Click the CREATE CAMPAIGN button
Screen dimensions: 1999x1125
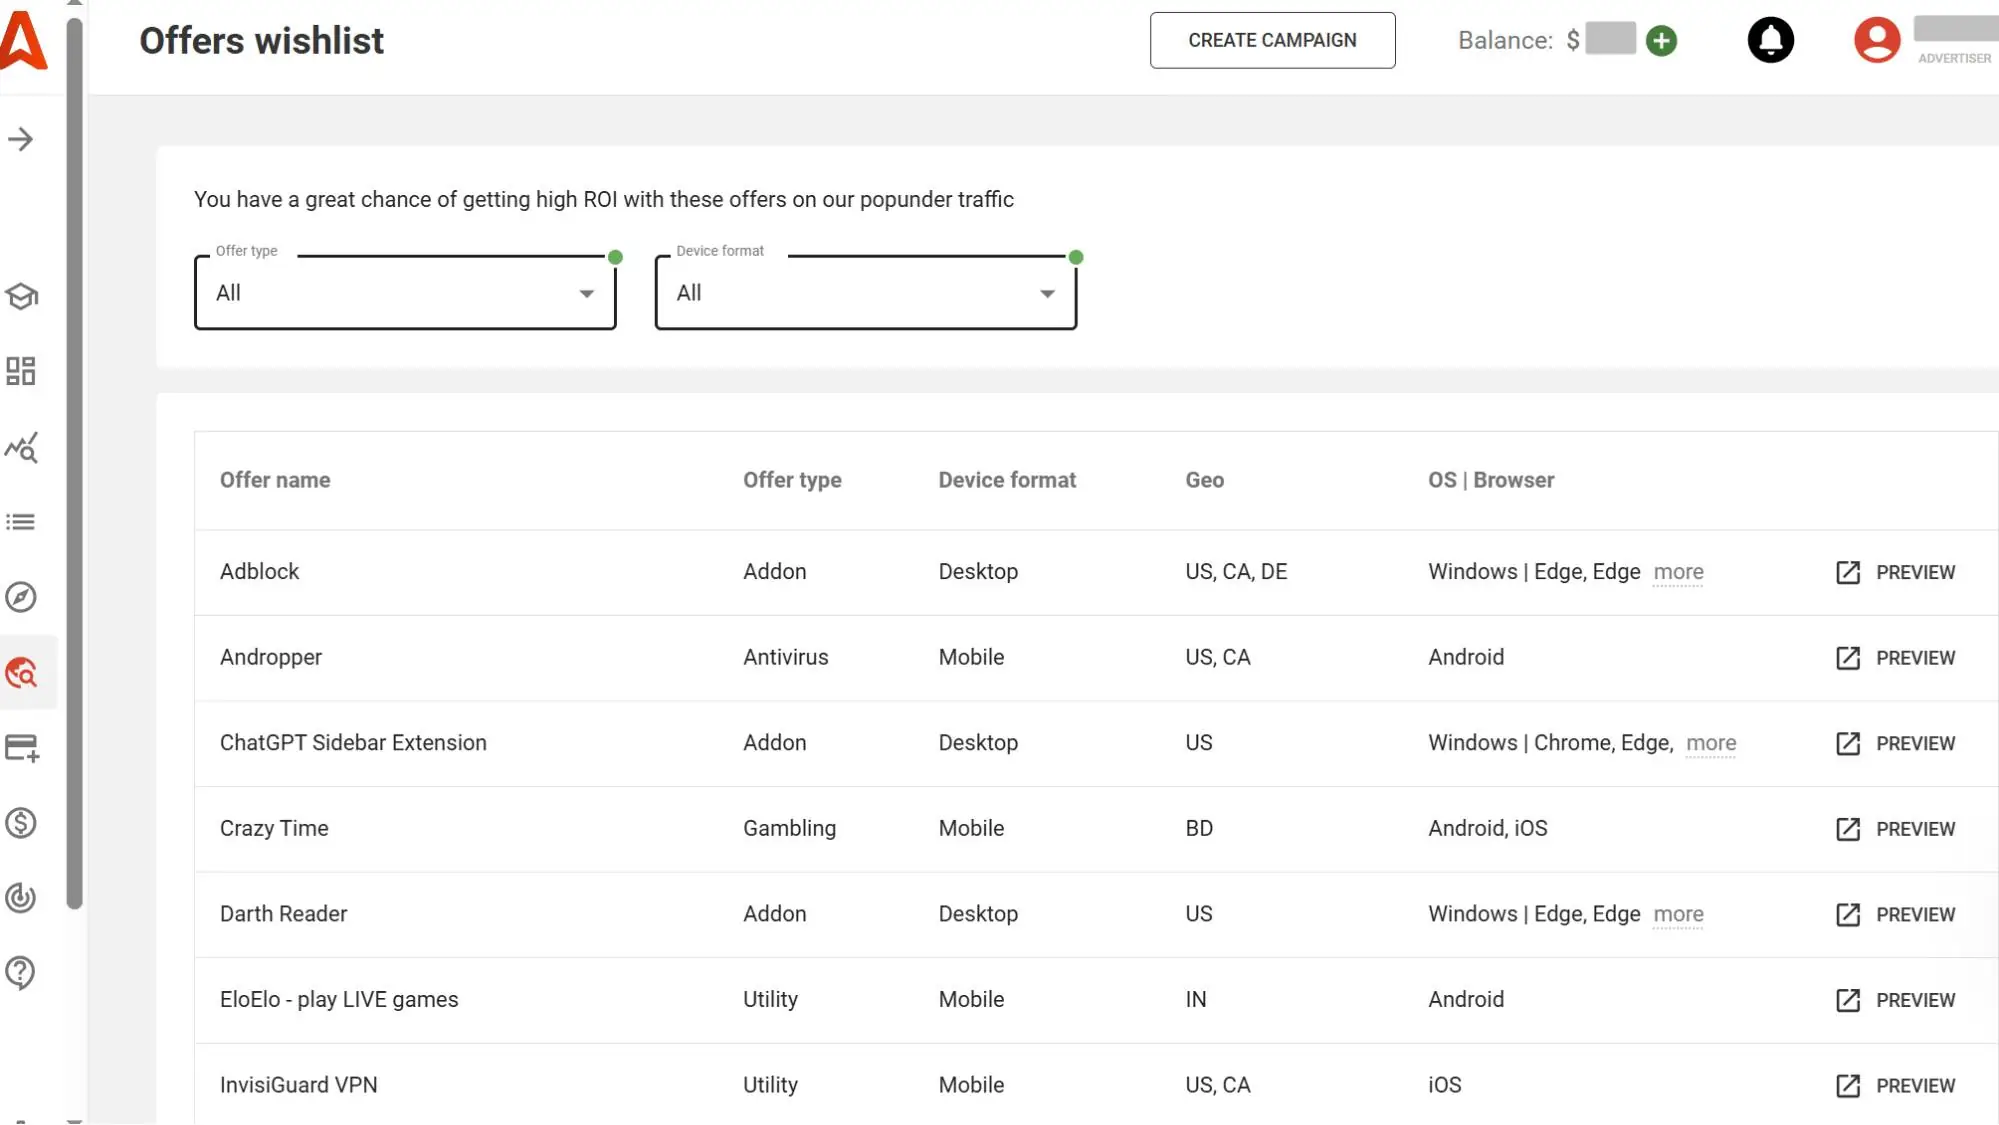1272,41
